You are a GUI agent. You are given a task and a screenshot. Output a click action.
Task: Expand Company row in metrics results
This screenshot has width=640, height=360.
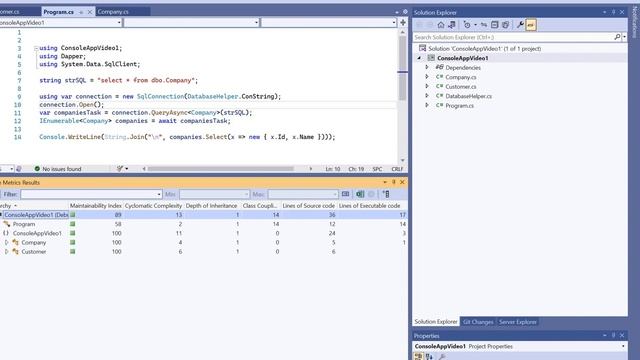6,242
